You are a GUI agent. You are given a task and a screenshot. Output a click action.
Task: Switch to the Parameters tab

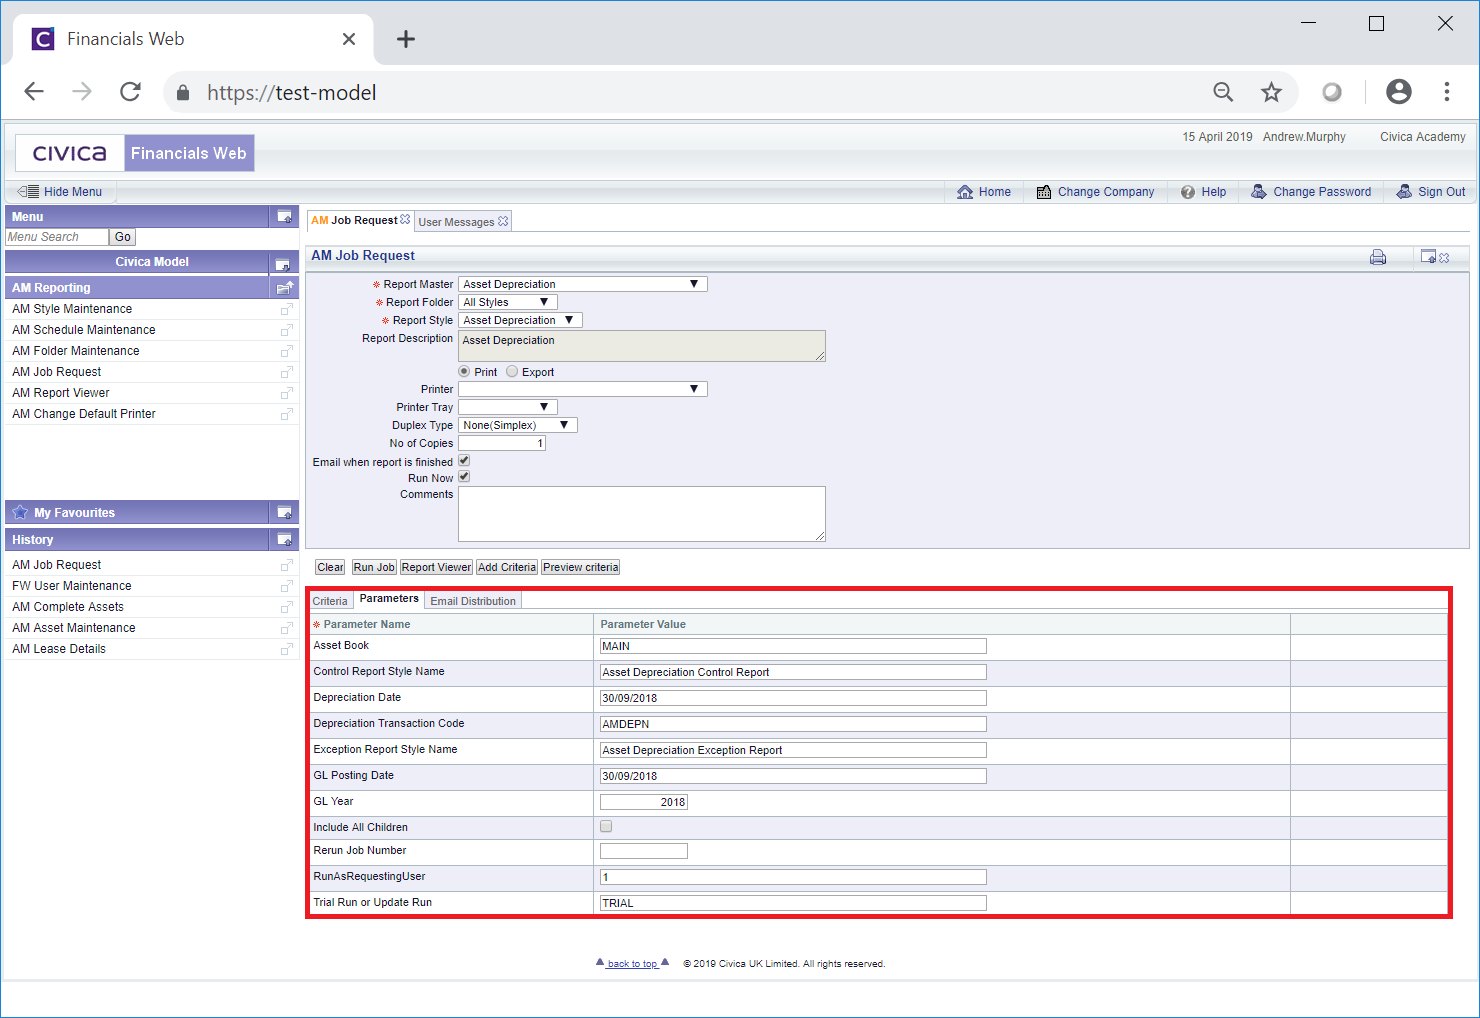point(389,599)
